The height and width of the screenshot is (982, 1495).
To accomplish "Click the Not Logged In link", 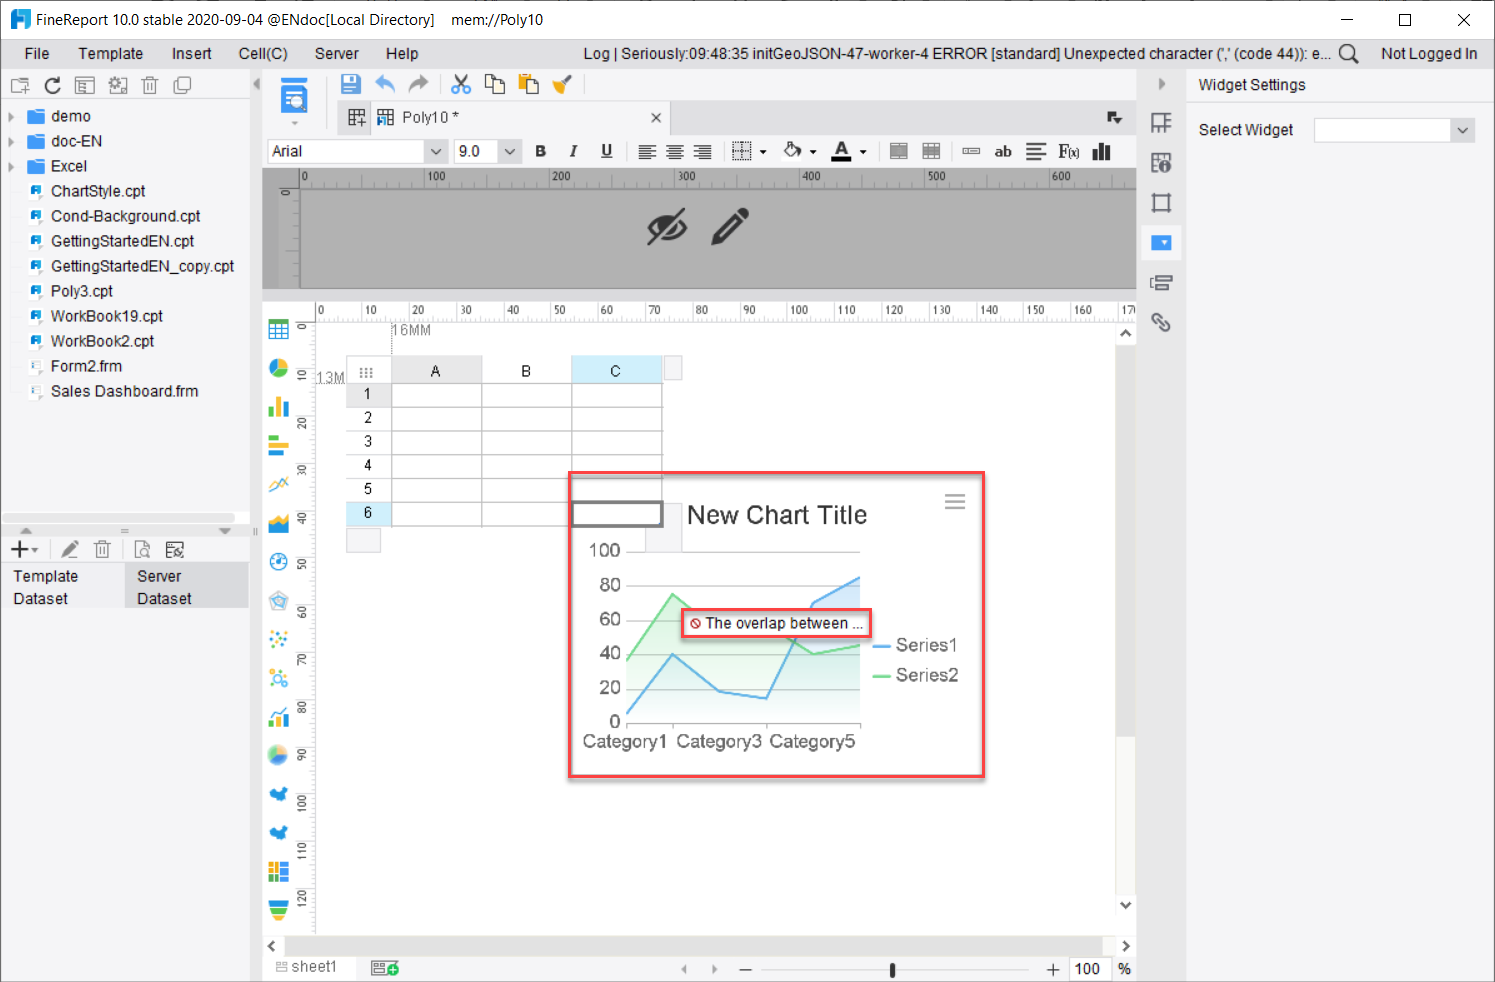I will tap(1428, 54).
